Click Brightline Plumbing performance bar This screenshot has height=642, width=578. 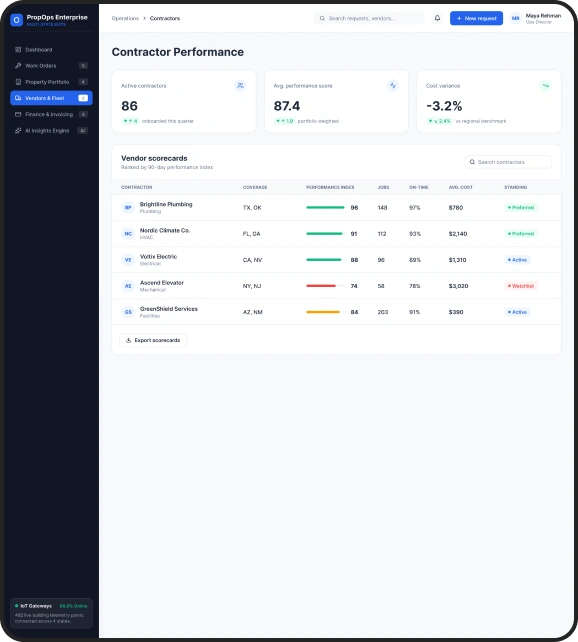tap(326, 208)
